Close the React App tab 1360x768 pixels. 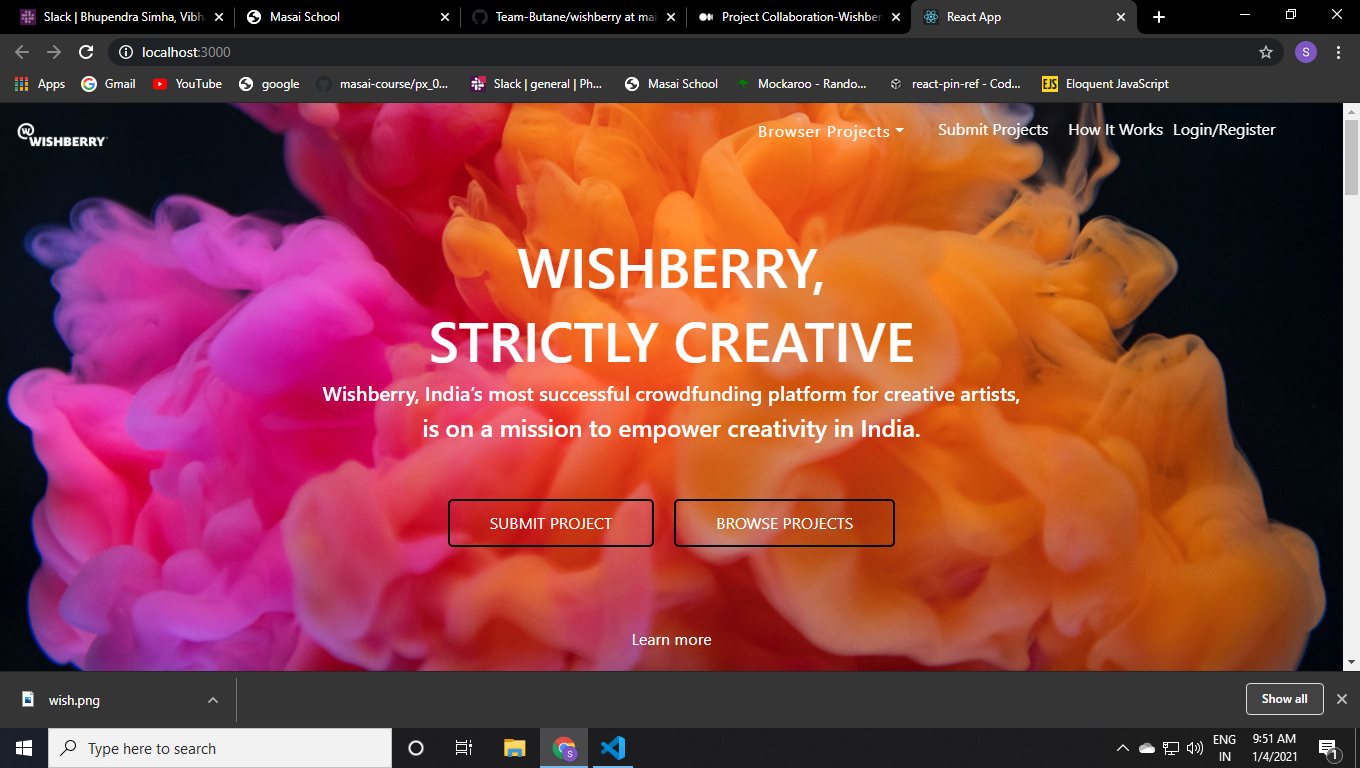1121,17
